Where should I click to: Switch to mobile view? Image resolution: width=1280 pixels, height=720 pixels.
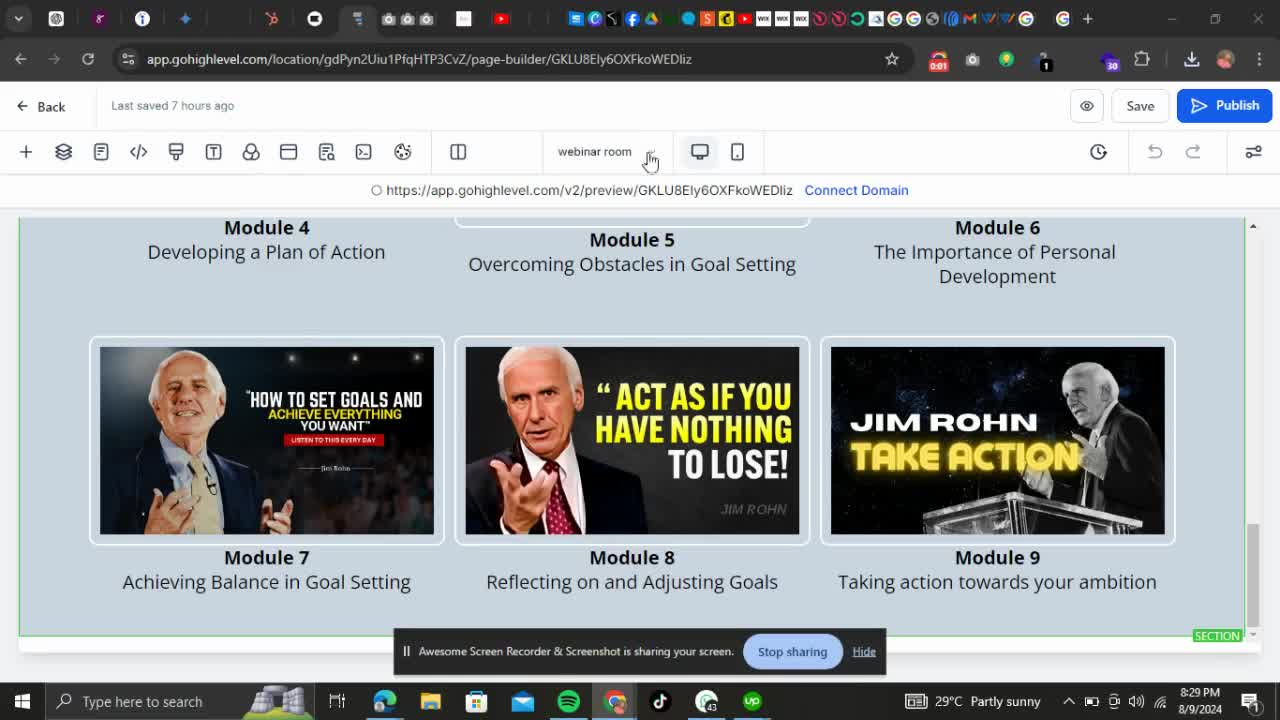point(737,152)
